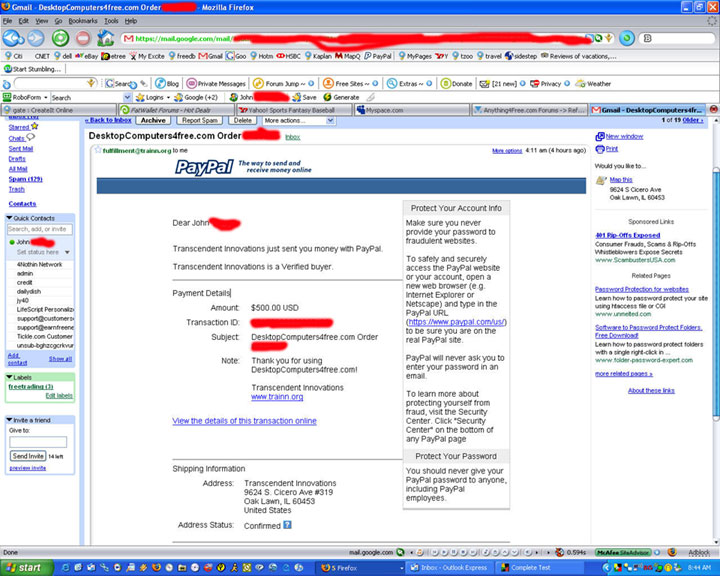Image resolution: width=720 pixels, height=576 pixels.
Task: Open the Tools menu
Action: coord(111,21)
